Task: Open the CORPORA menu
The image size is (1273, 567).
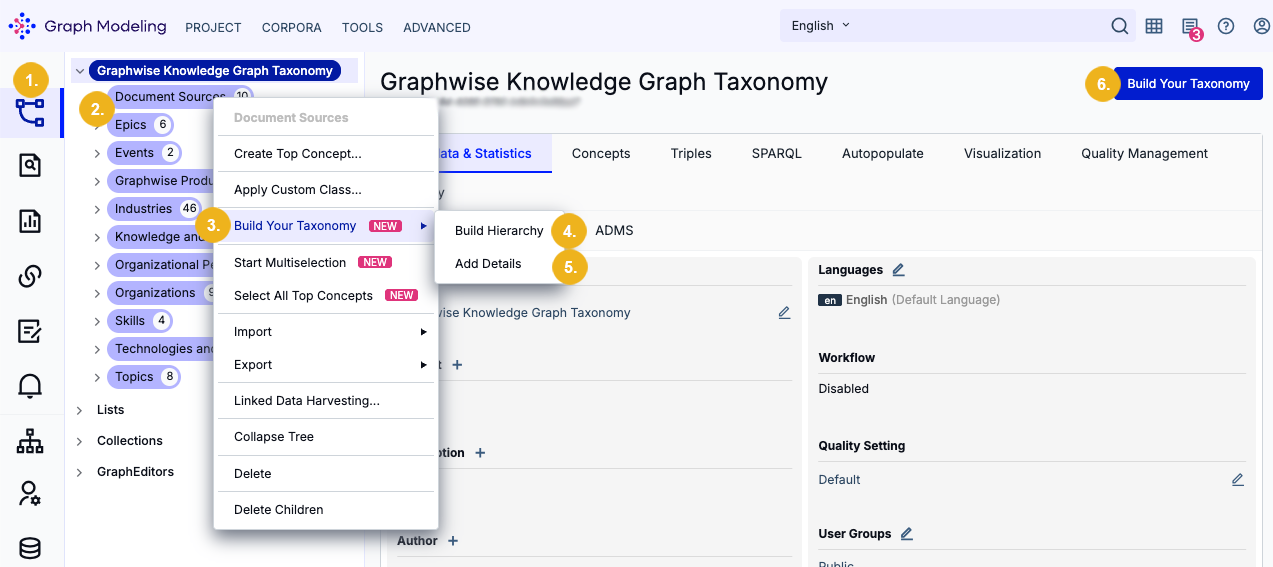Action: (292, 28)
